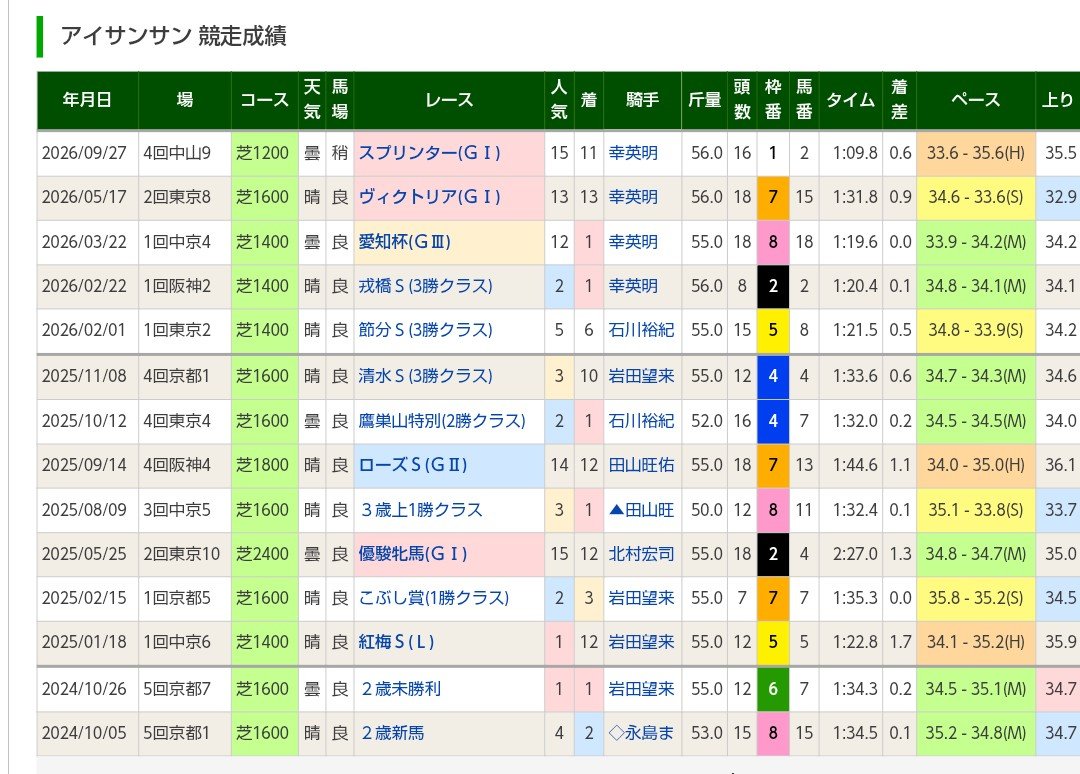1080x774 pixels.
Task: Select the weight cell 50.0
Action: pos(707,510)
